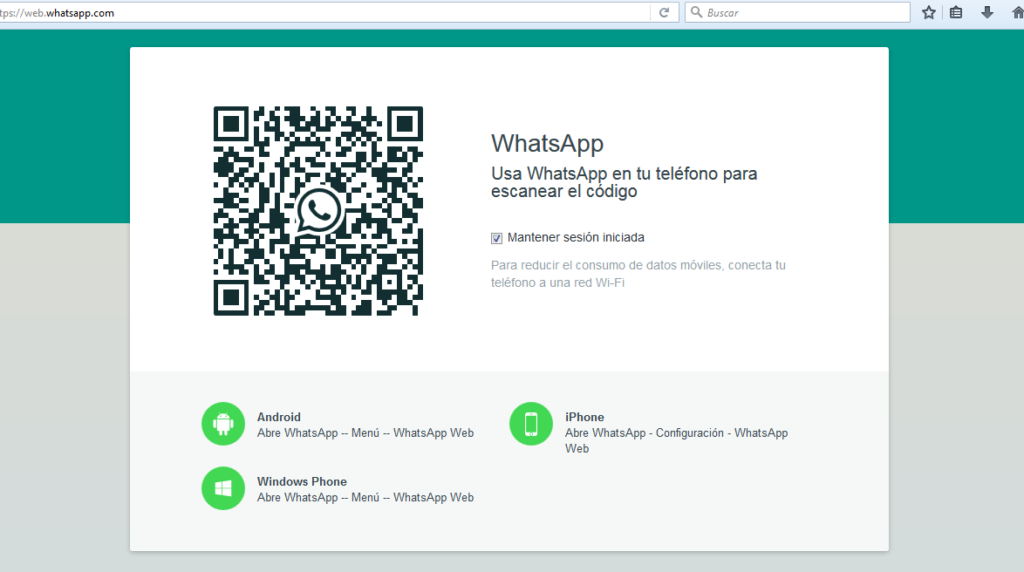Click the reload page button
The width and height of the screenshot is (1024, 572).
point(663,13)
